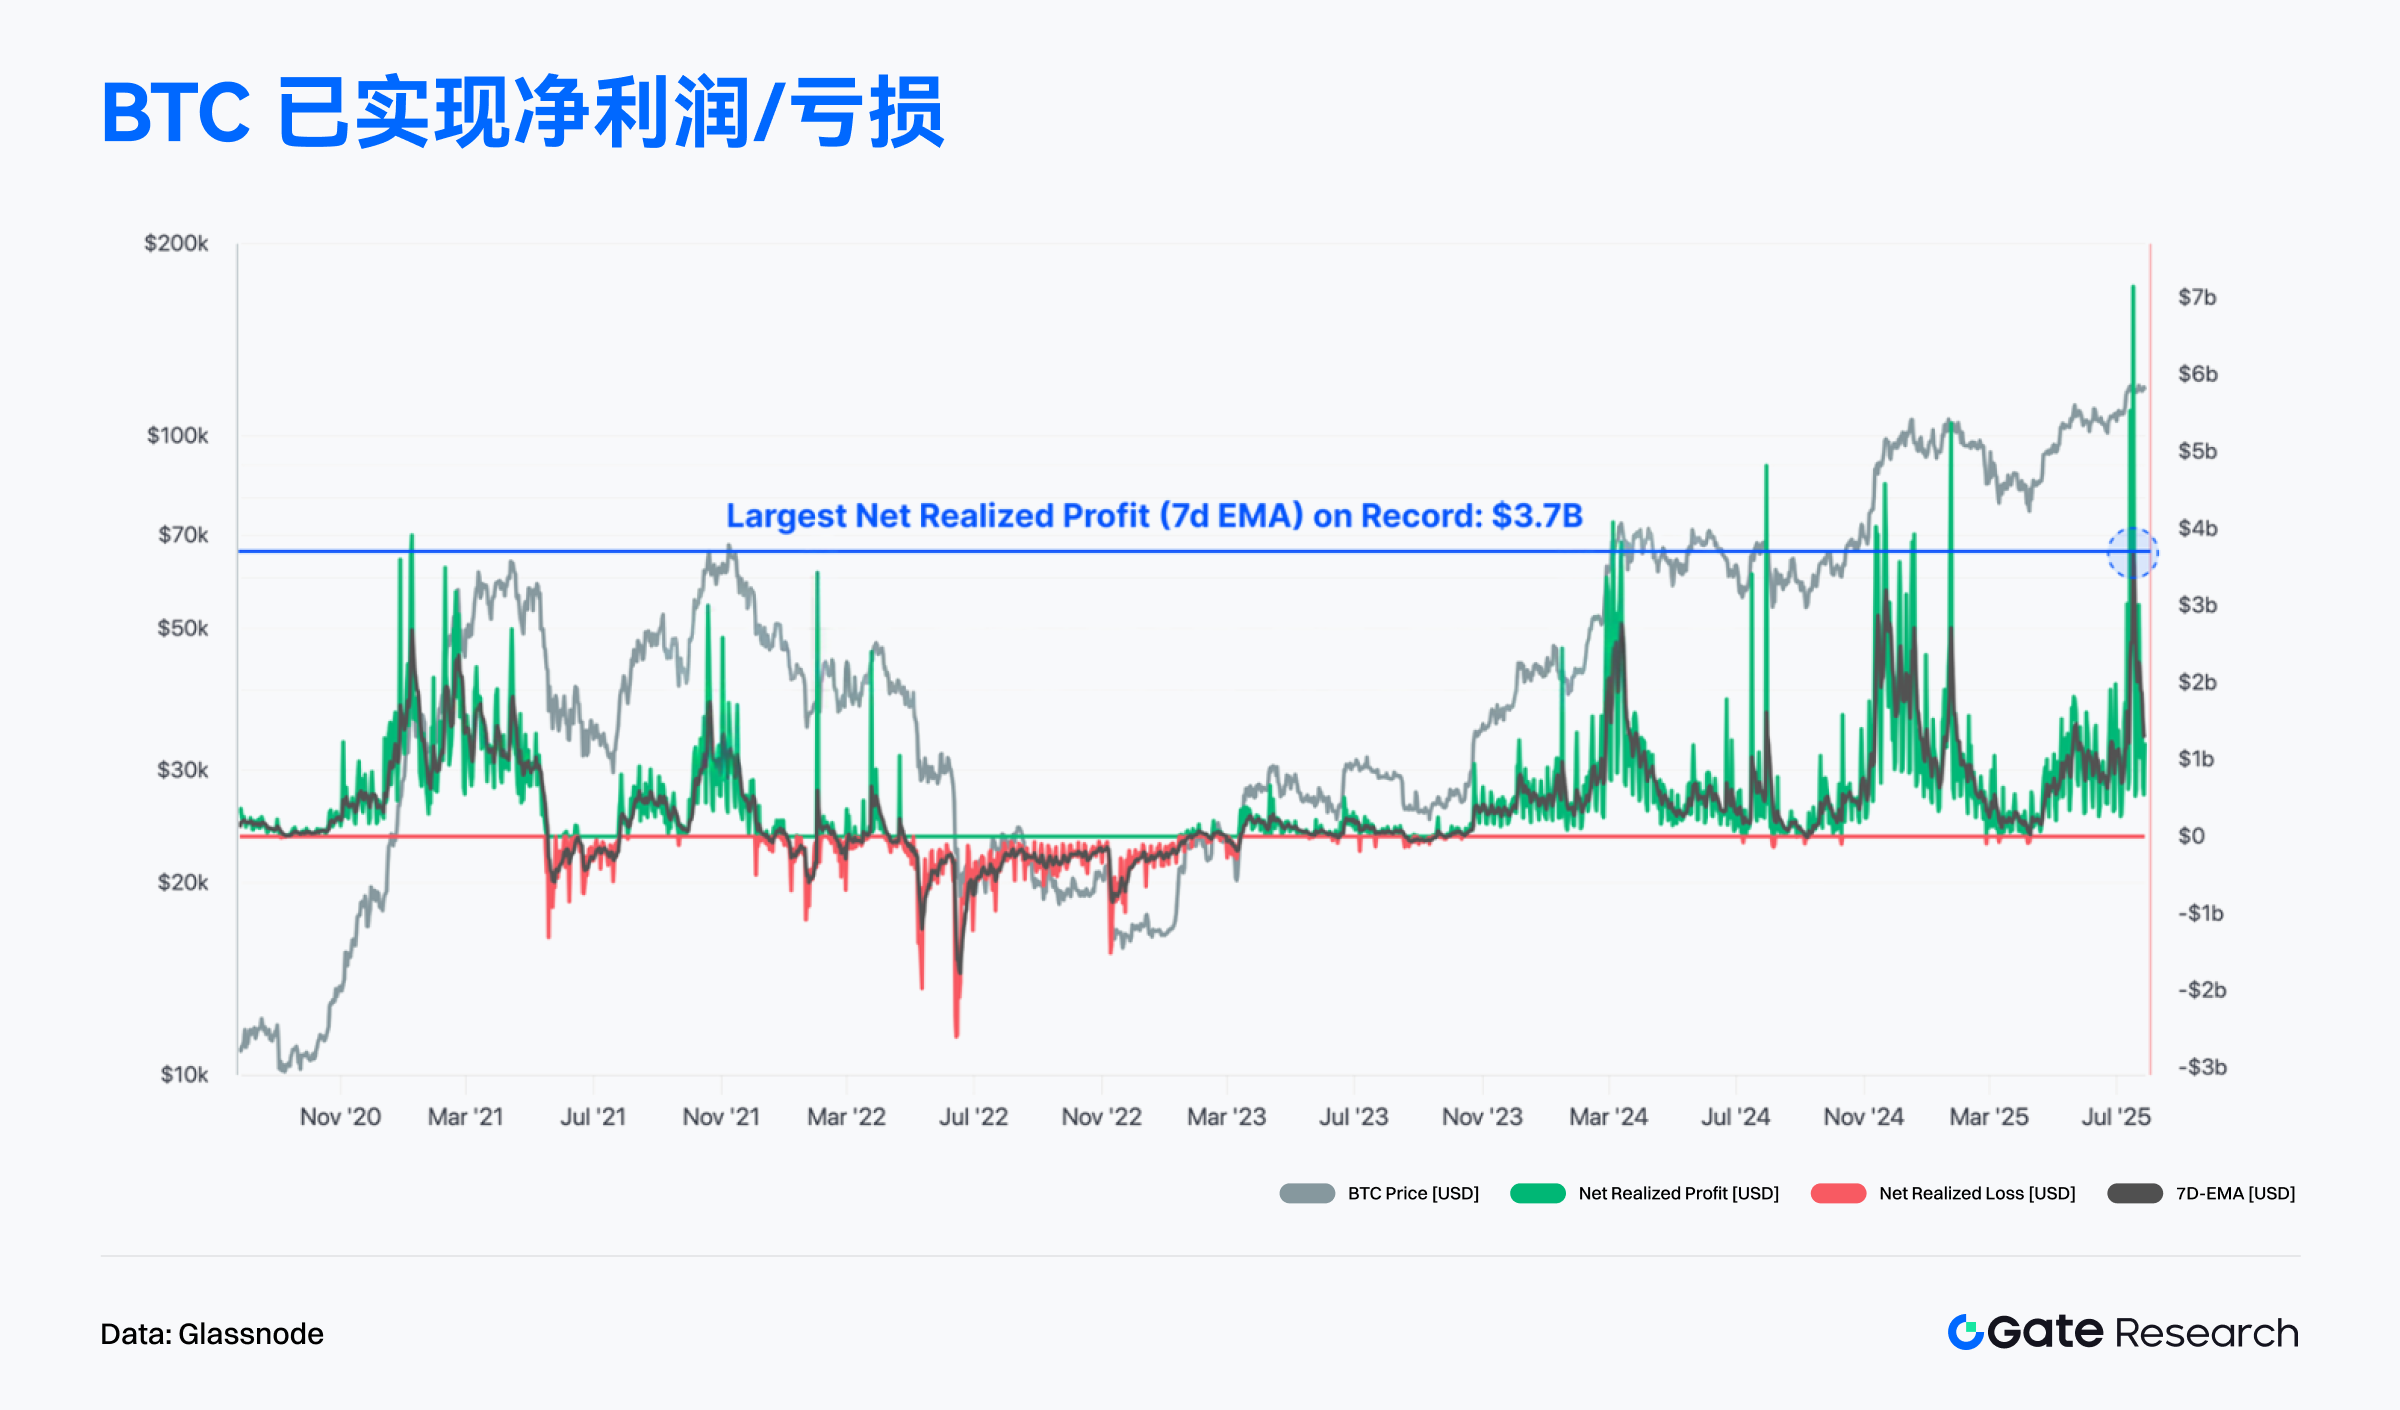Click the red Net Realized Loss swatch
Screen dimensions: 2400x1410
(x=1838, y=1193)
